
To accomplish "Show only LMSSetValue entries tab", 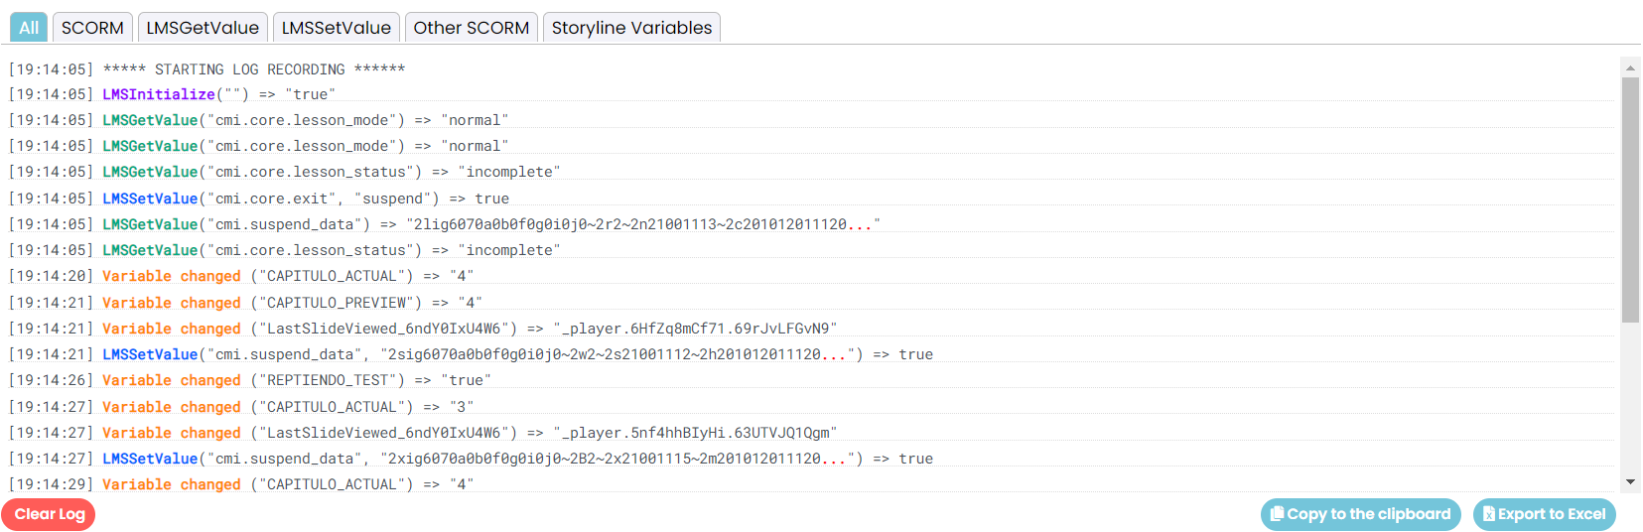I will [336, 28].
